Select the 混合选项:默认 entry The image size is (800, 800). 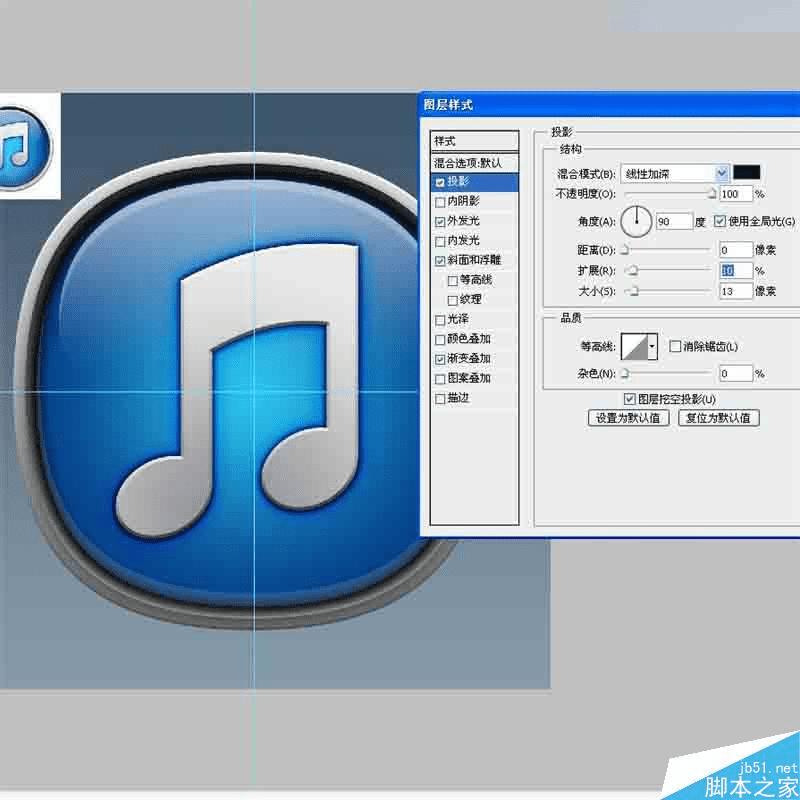(470, 162)
